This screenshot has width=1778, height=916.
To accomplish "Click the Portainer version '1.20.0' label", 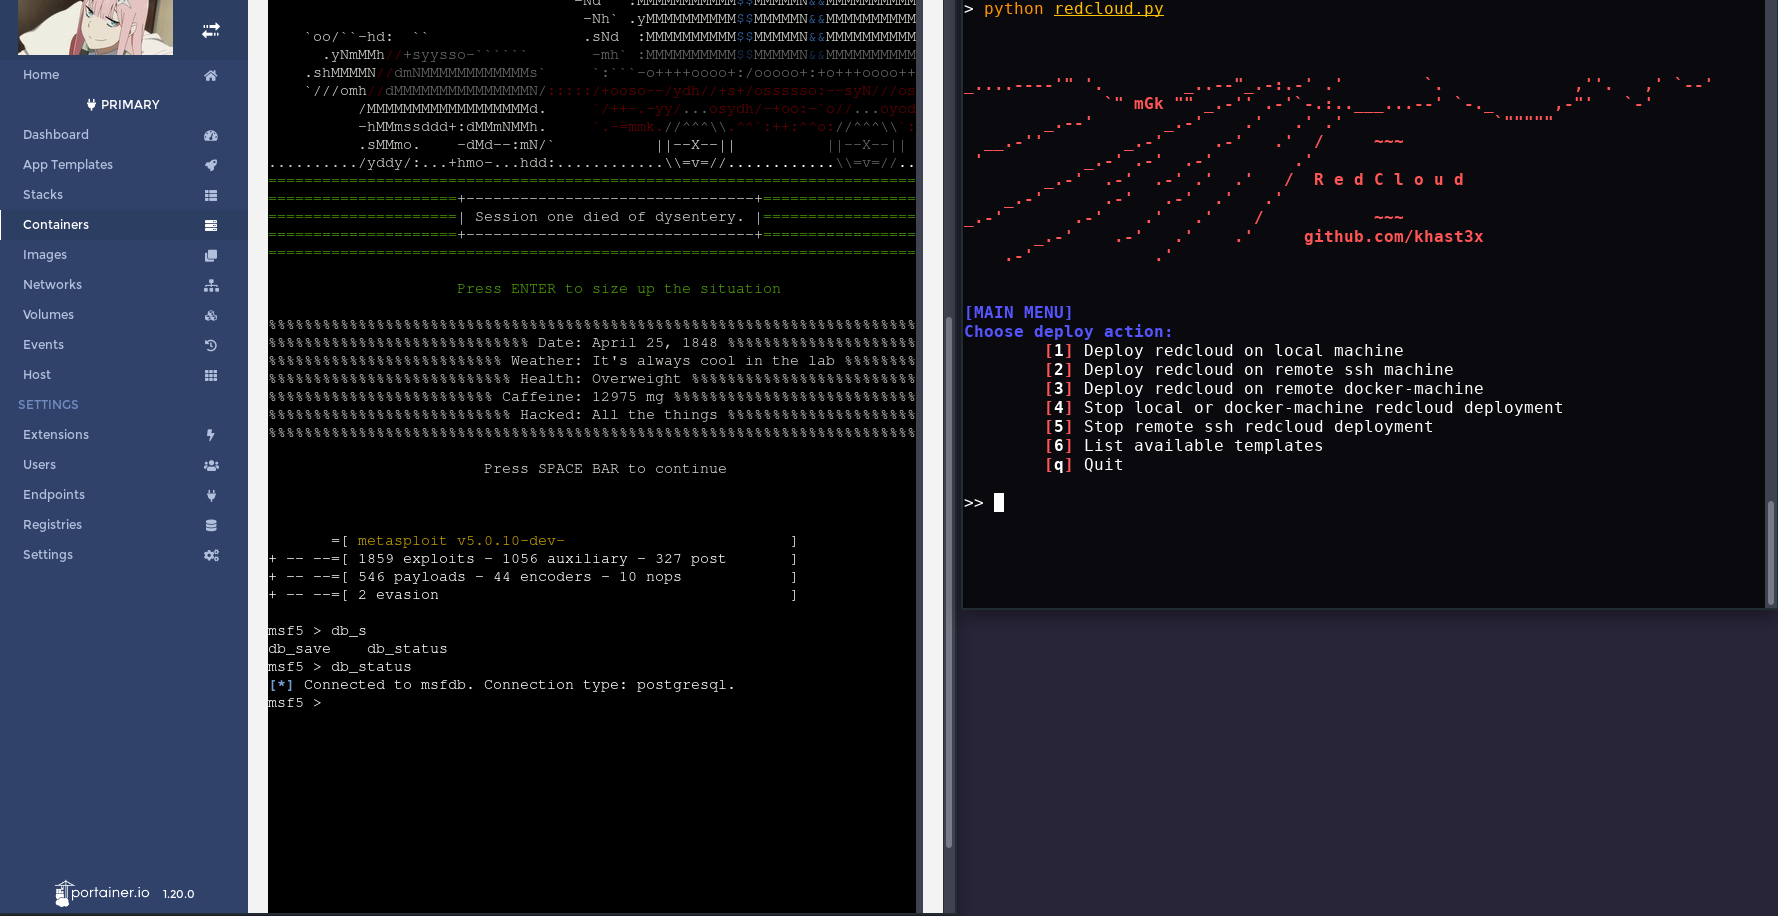I will pyautogui.click(x=178, y=894).
